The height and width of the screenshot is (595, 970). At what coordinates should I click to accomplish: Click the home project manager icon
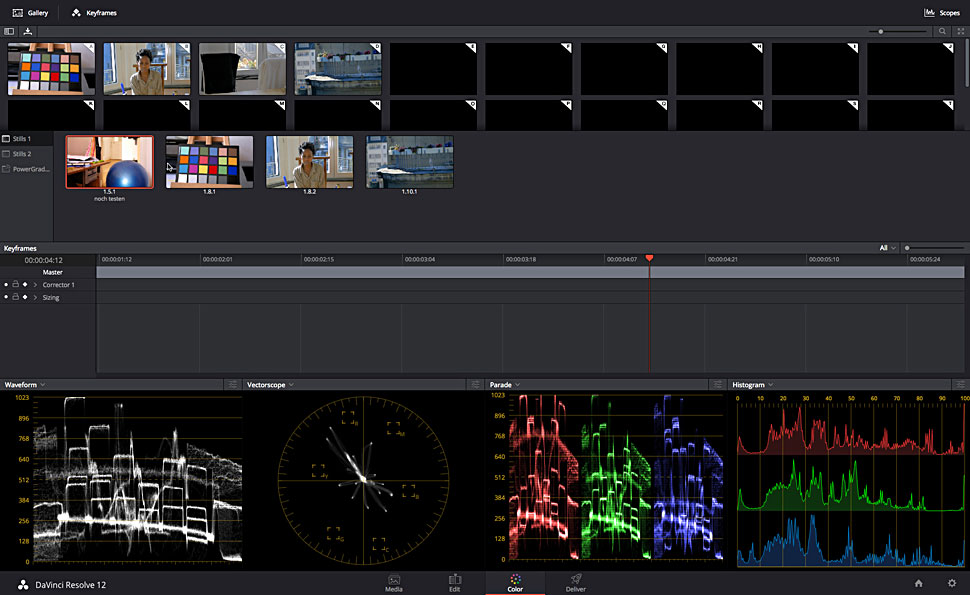point(918,583)
